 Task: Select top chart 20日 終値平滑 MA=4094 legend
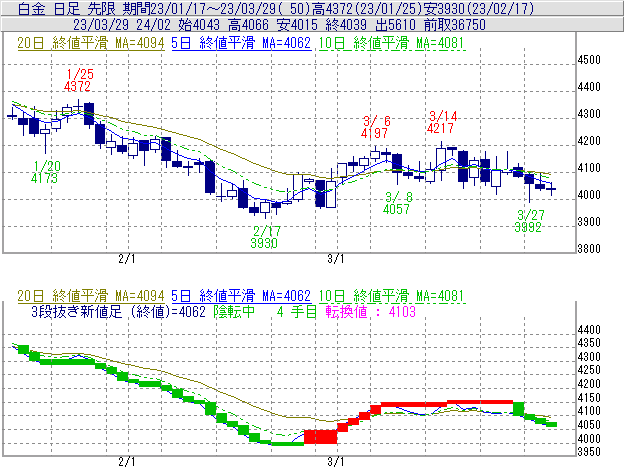tap(91, 43)
